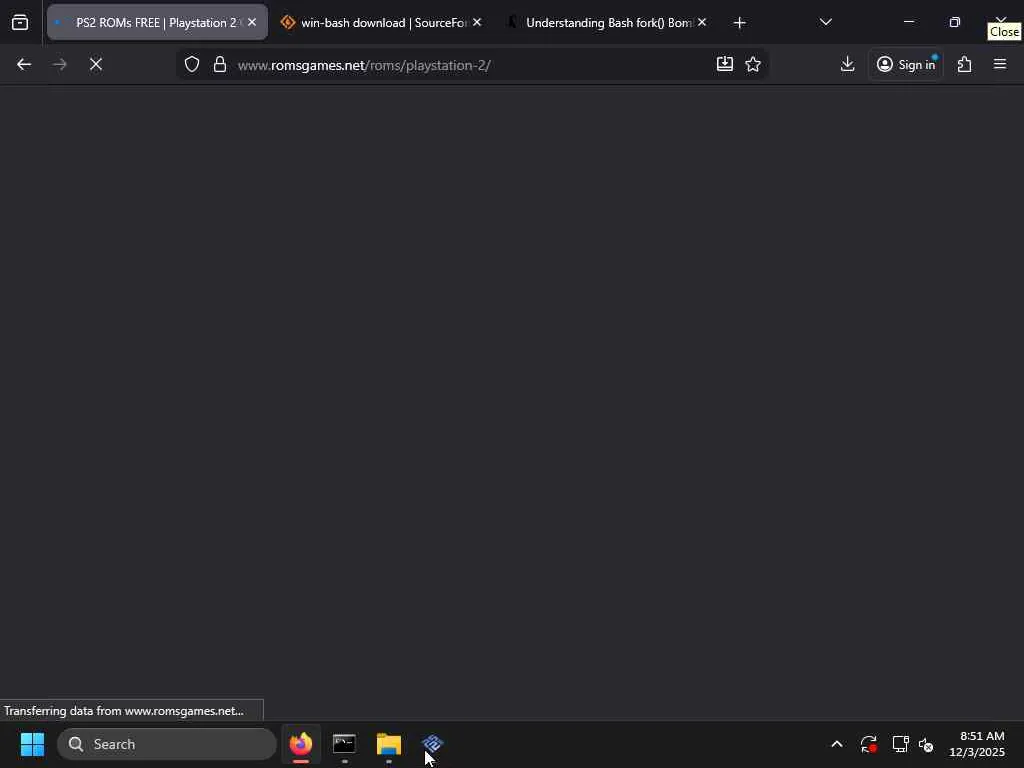
Task: Click the sync status tray icon
Action: (869, 744)
